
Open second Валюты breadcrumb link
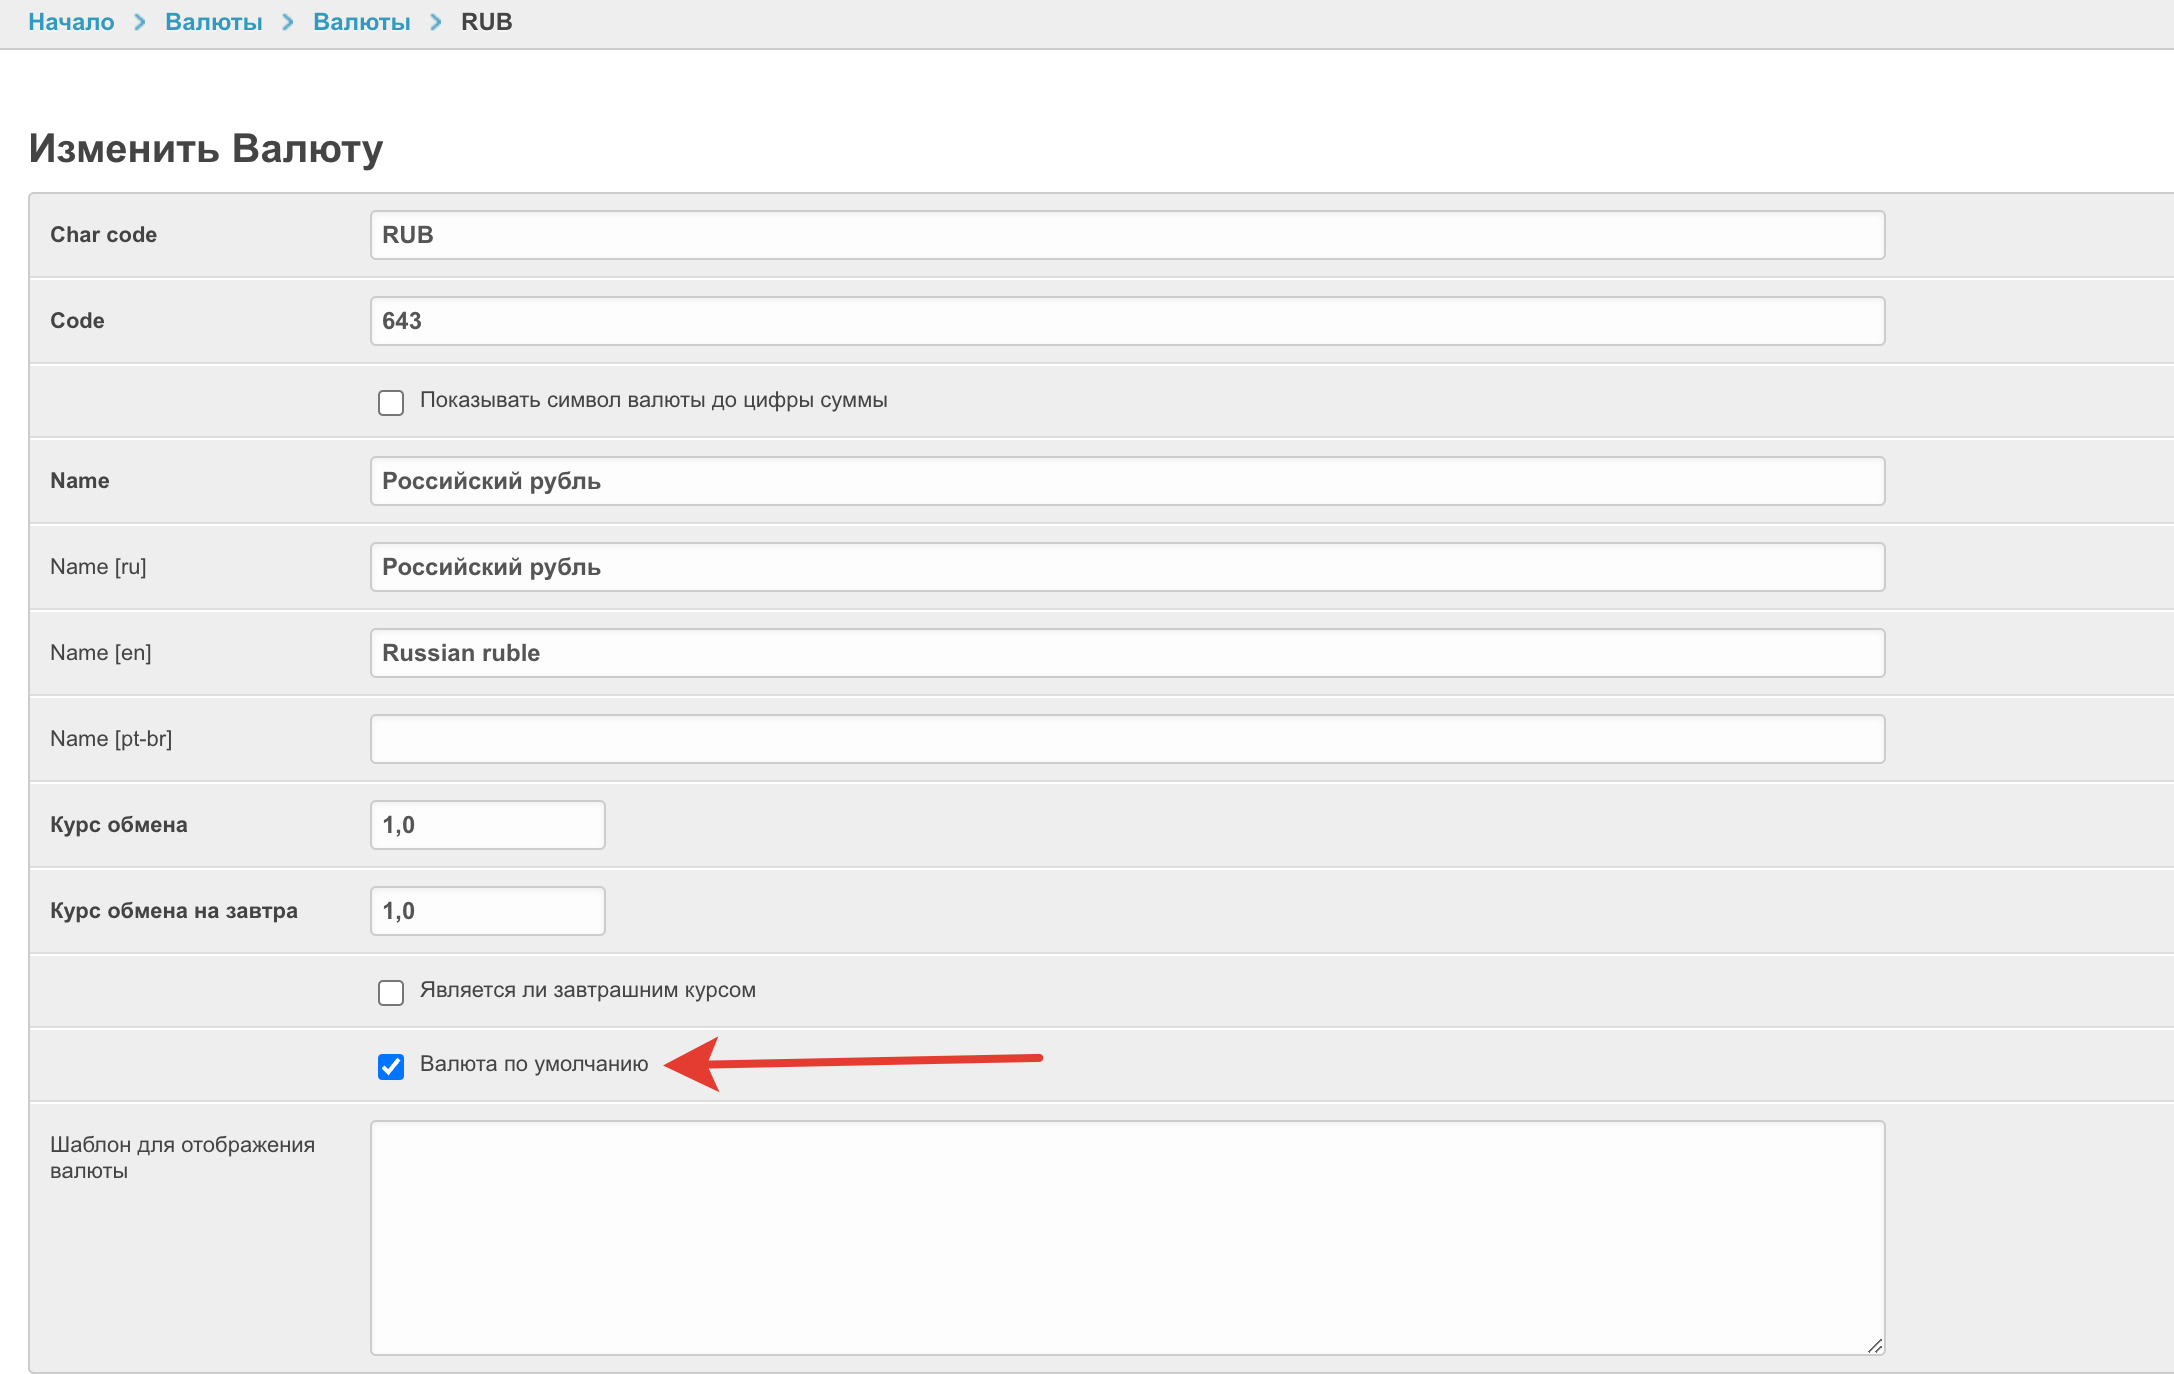point(361,22)
